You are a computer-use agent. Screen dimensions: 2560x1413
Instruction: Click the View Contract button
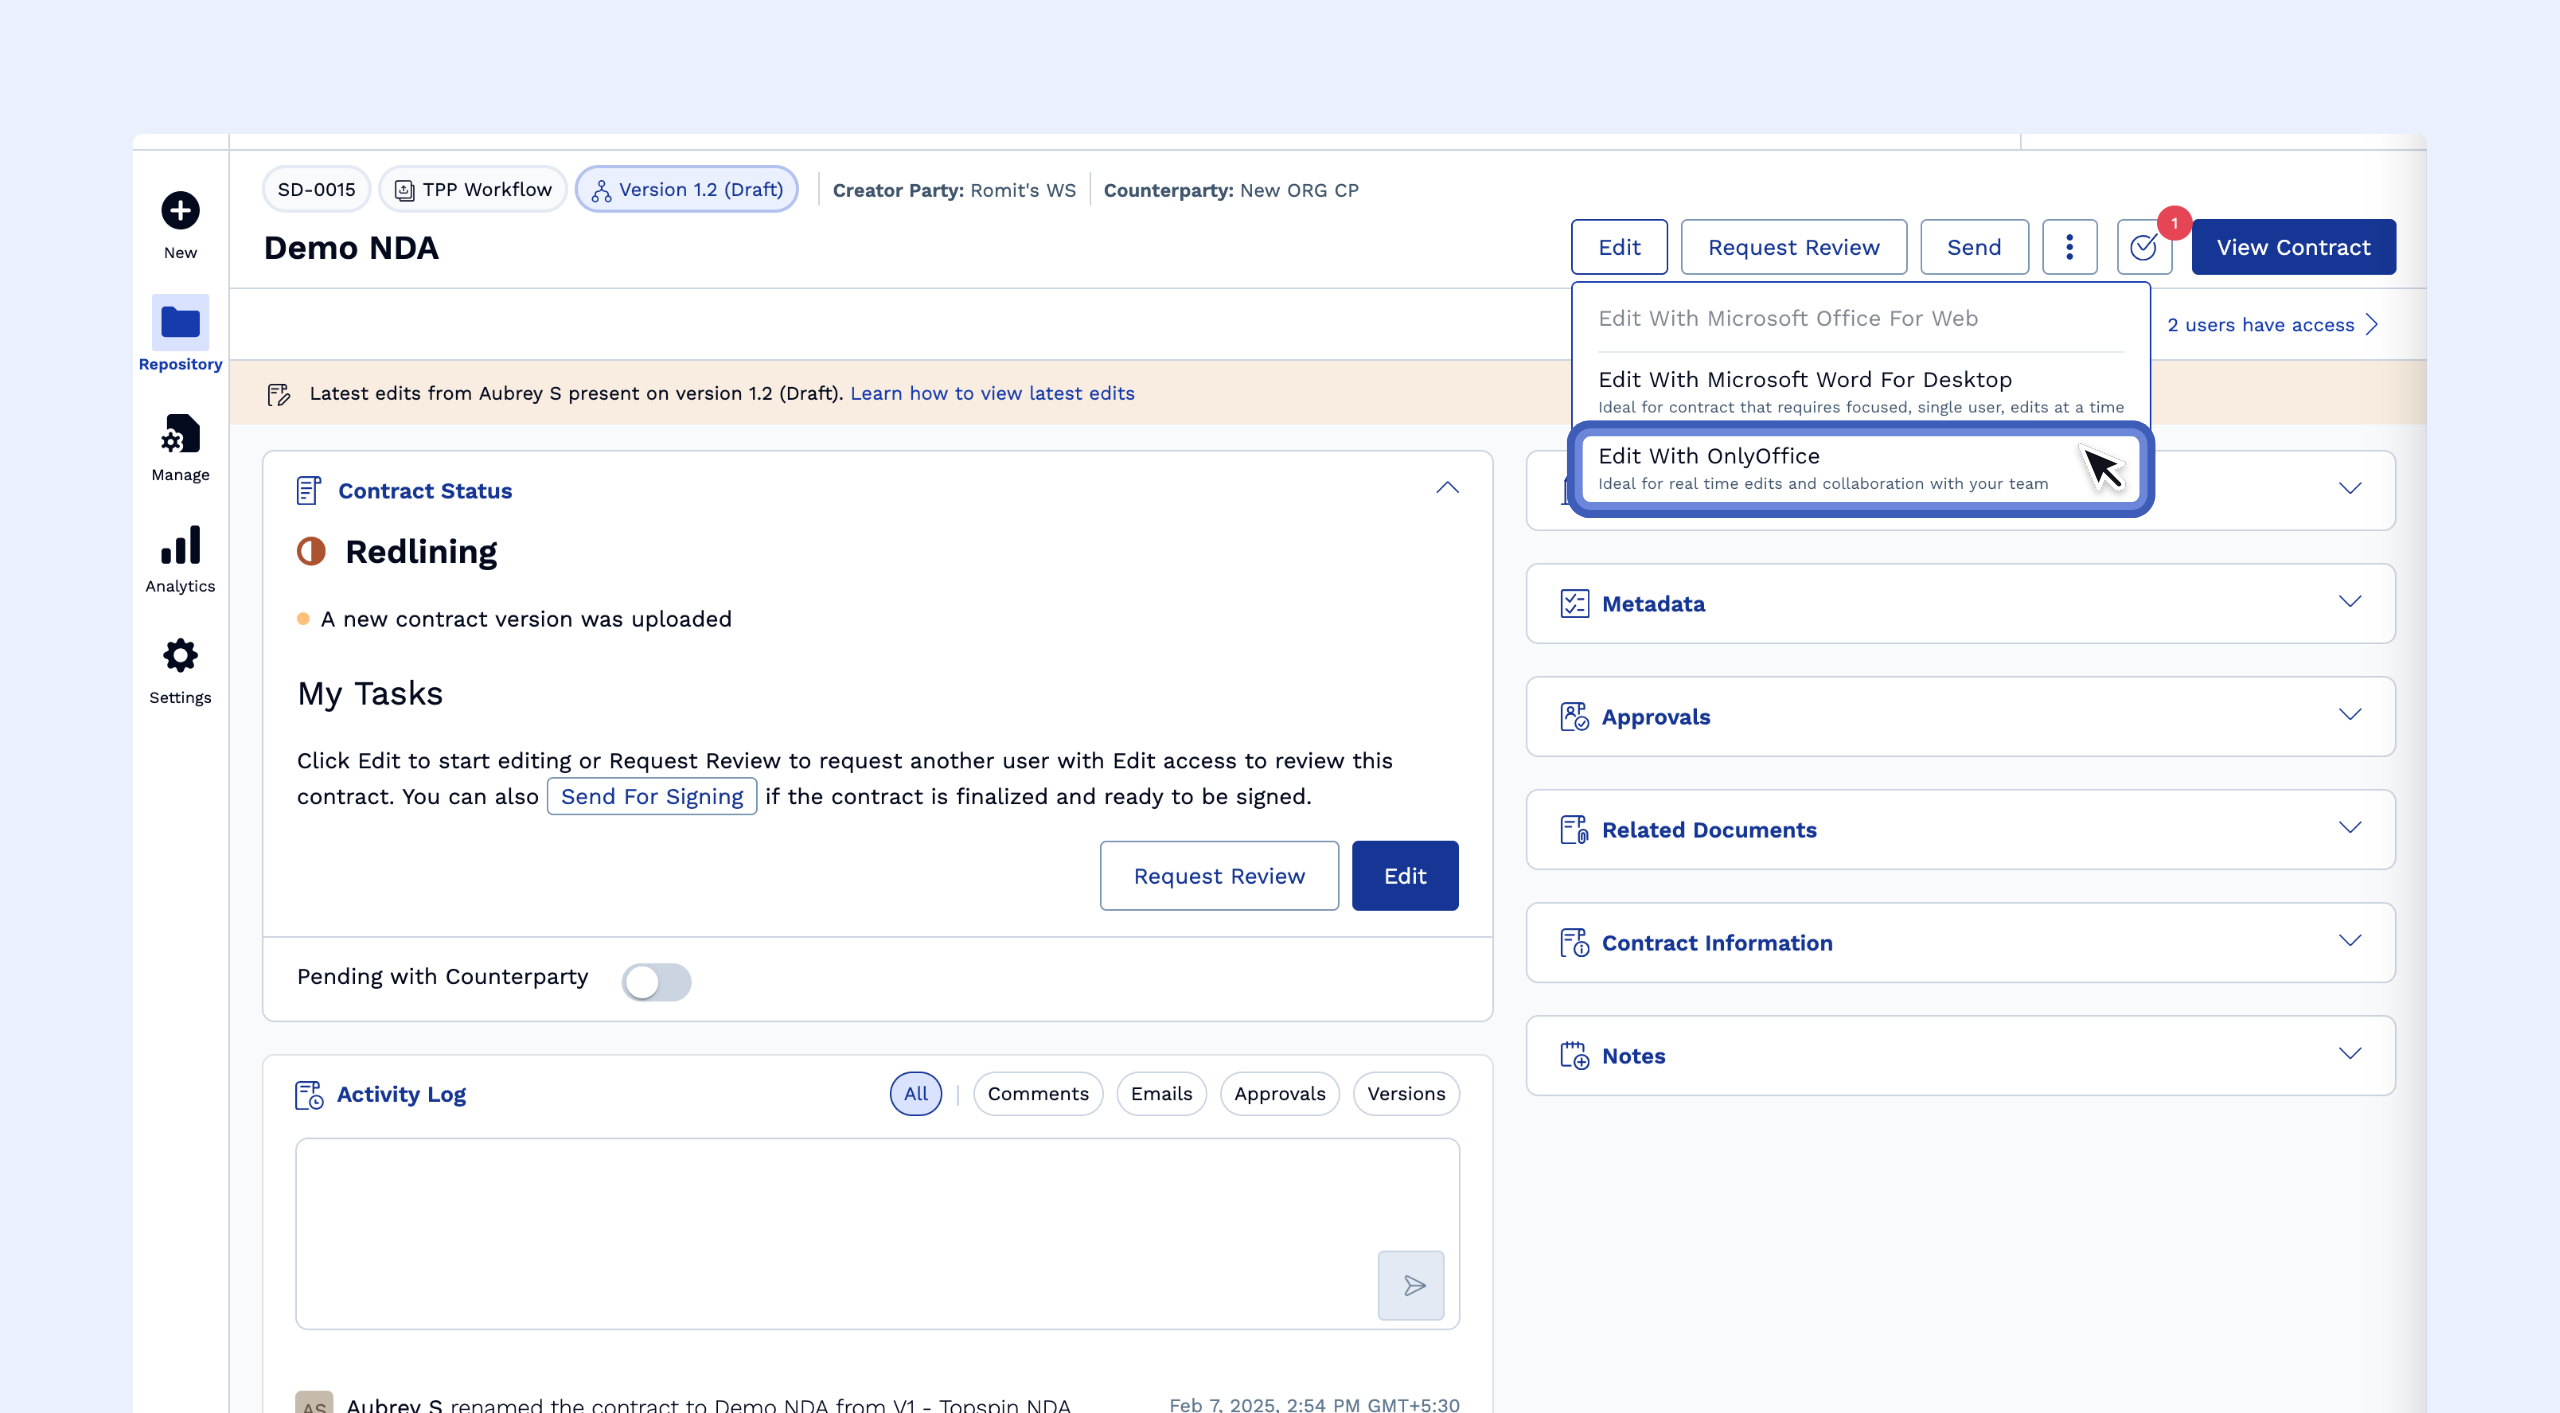[2293, 247]
